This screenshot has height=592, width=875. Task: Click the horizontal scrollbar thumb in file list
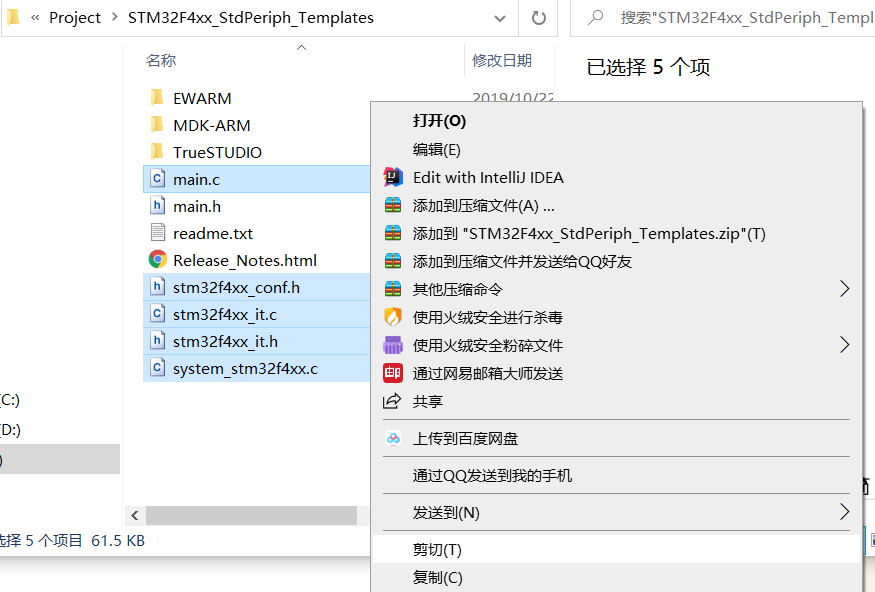pyautogui.click(x=251, y=515)
